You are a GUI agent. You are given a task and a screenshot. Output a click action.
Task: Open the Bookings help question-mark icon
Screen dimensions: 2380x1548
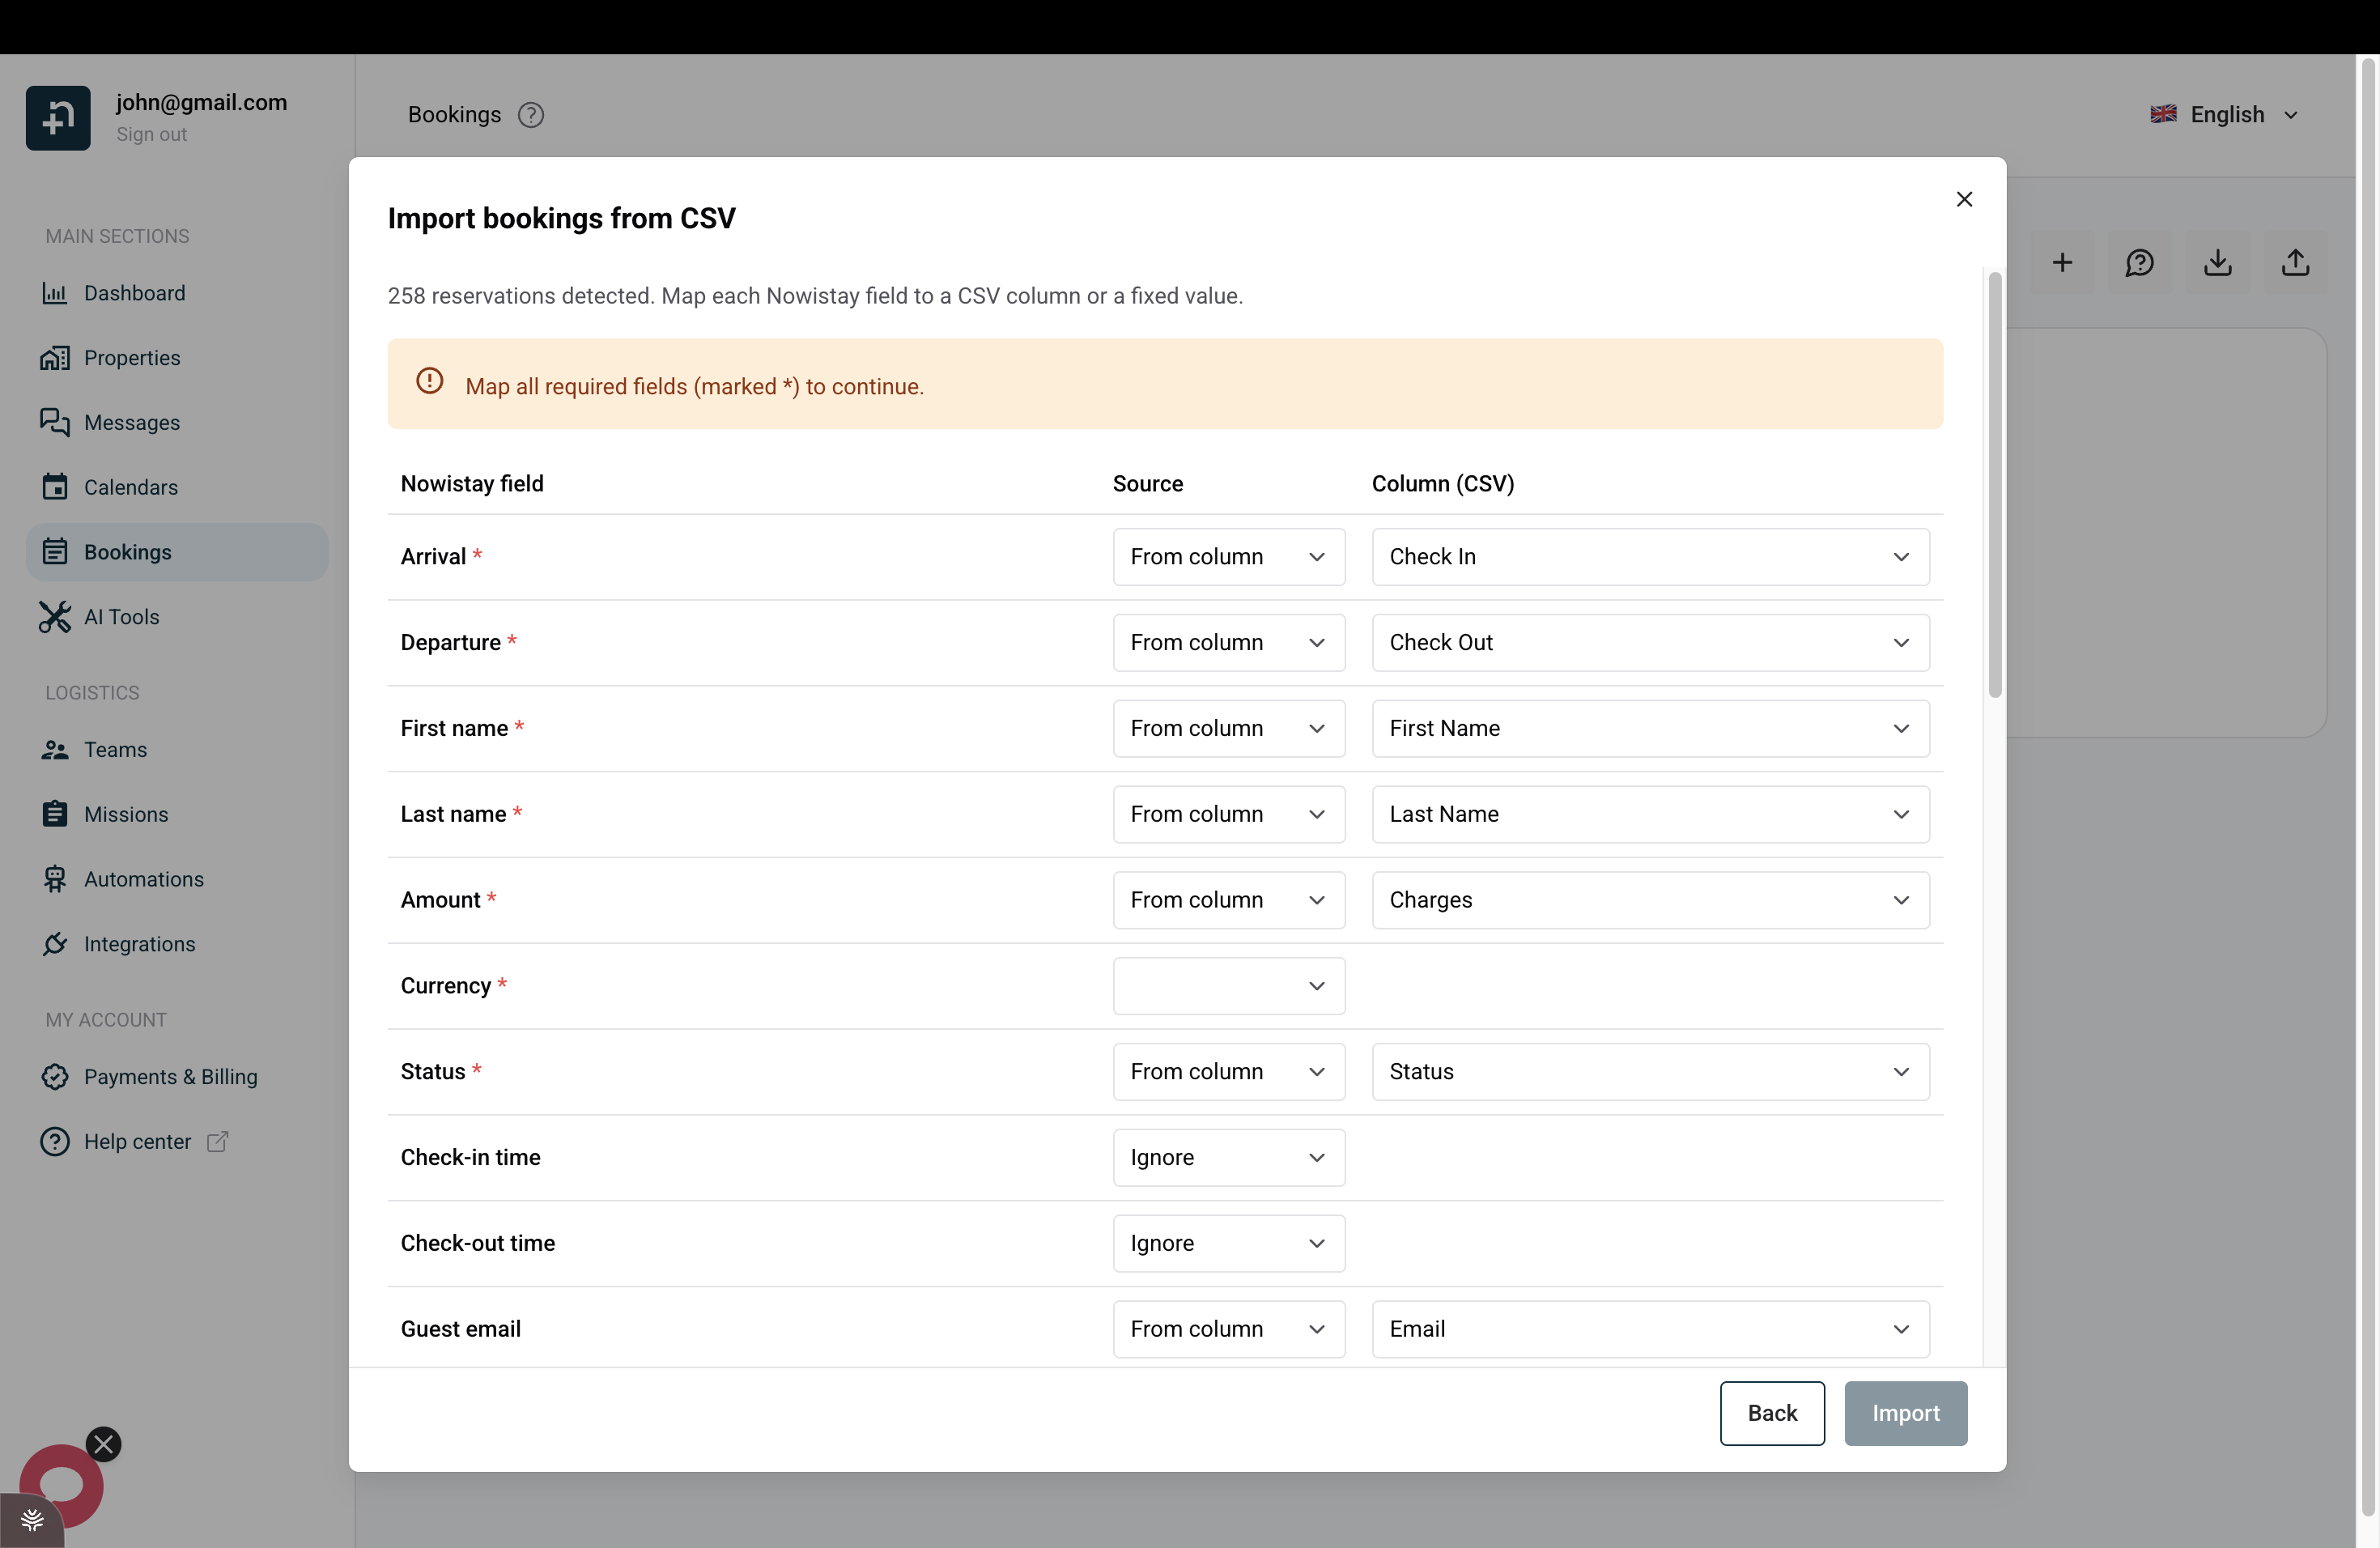tap(531, 115)
